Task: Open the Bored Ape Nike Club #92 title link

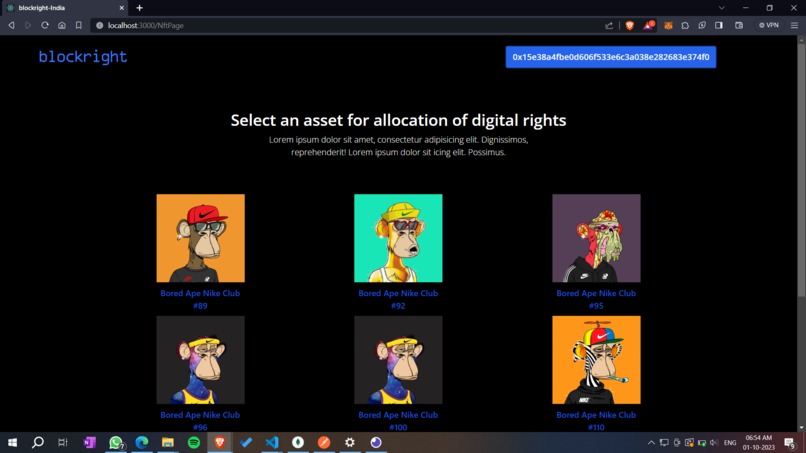Action: (x=398, y=299)
